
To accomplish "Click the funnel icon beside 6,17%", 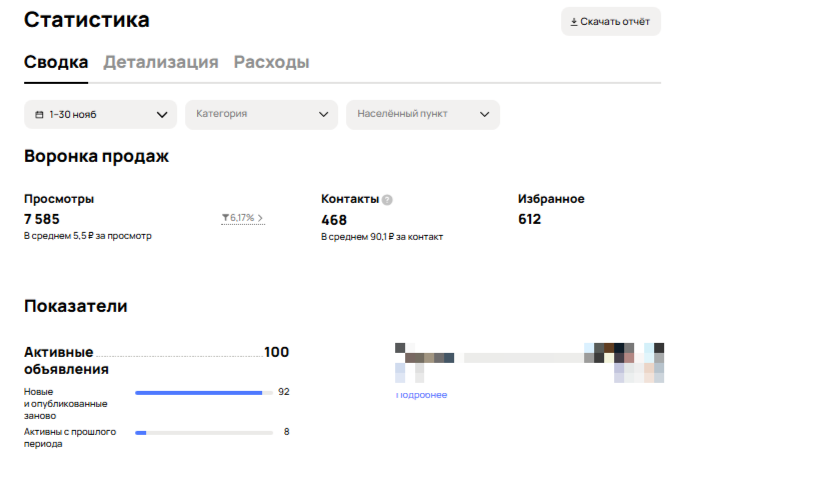I will click(225, 217).
